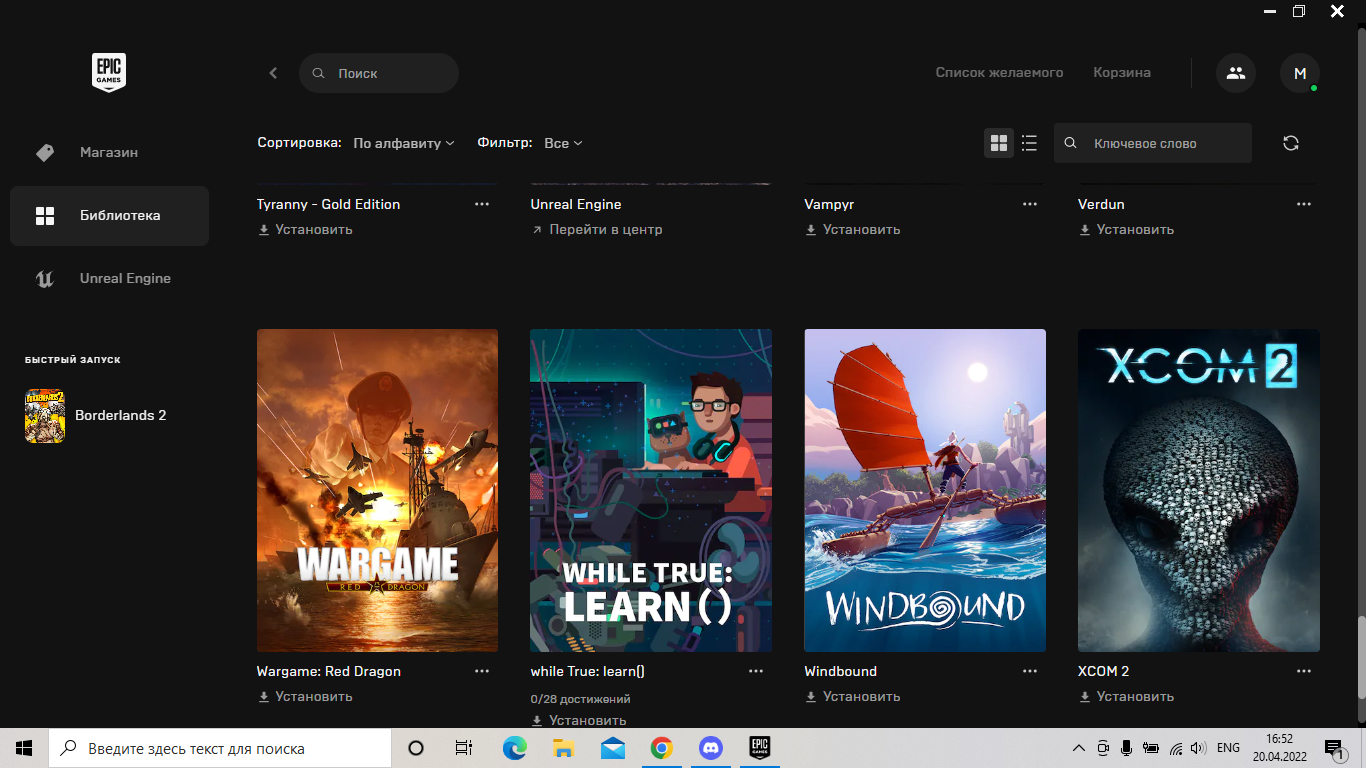Select Библиотека in the sidebar
This screenshot has height=768, width=1366.
[x=109, y=216]
